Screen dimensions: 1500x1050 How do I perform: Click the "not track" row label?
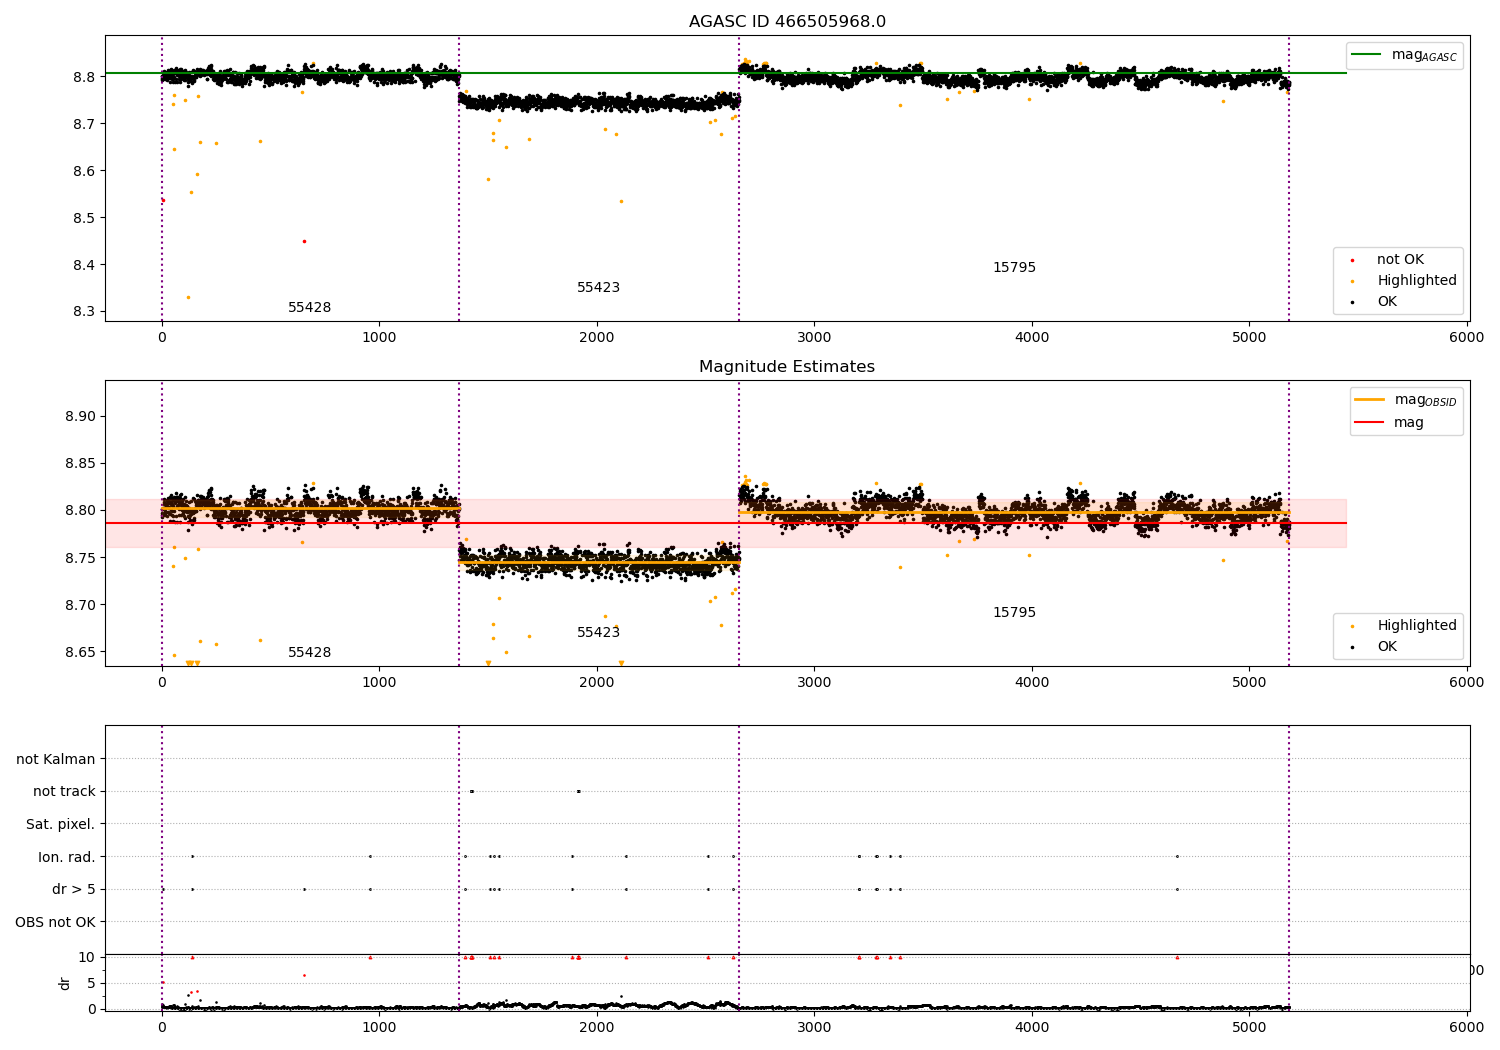[64, 792]
